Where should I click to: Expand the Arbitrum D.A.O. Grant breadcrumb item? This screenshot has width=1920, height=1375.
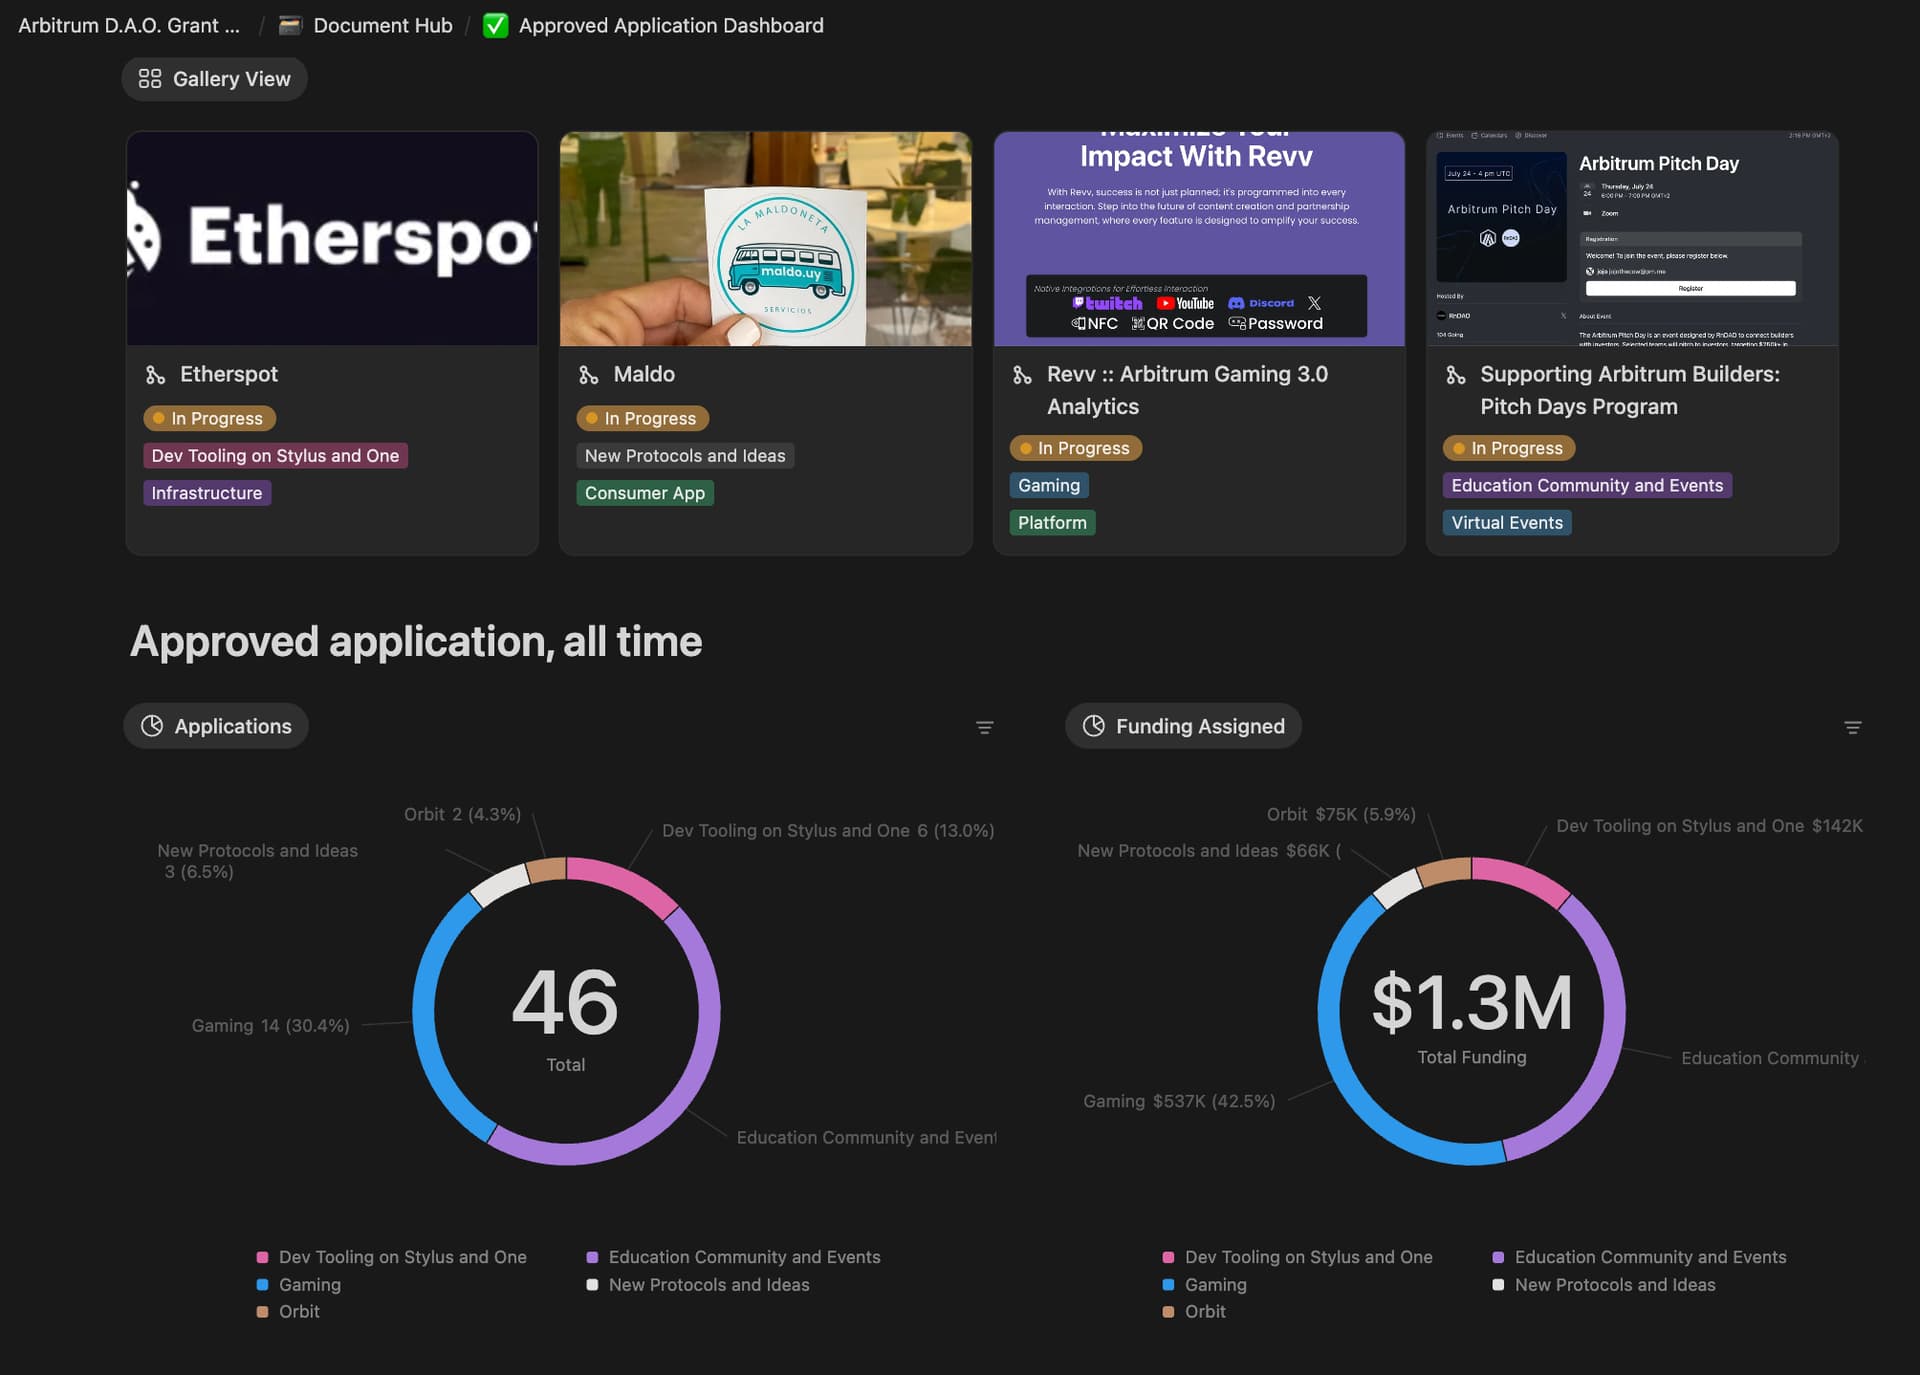(x=128, y=25)
